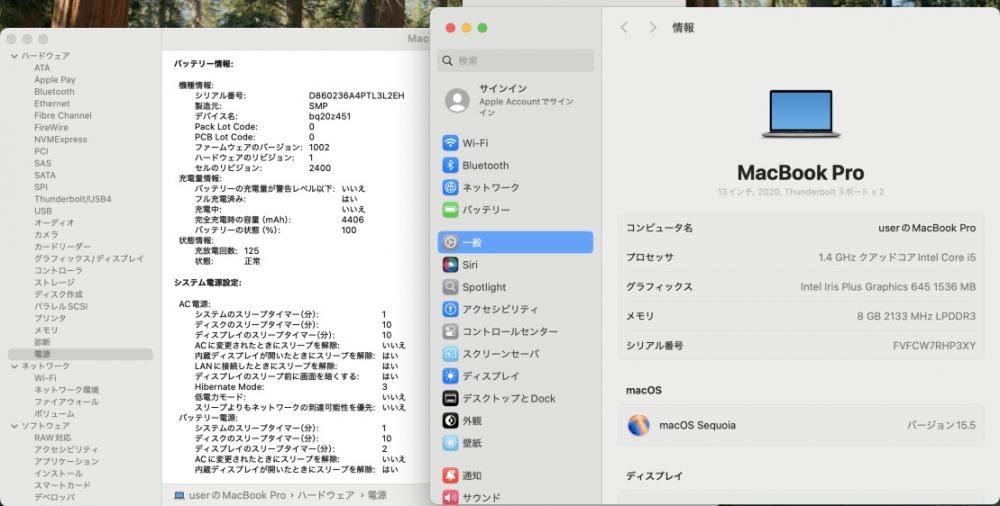Select Bluetooth in System Information tree
The image size is (1000, 506).
pyautogui.click(x=54, y=92)
